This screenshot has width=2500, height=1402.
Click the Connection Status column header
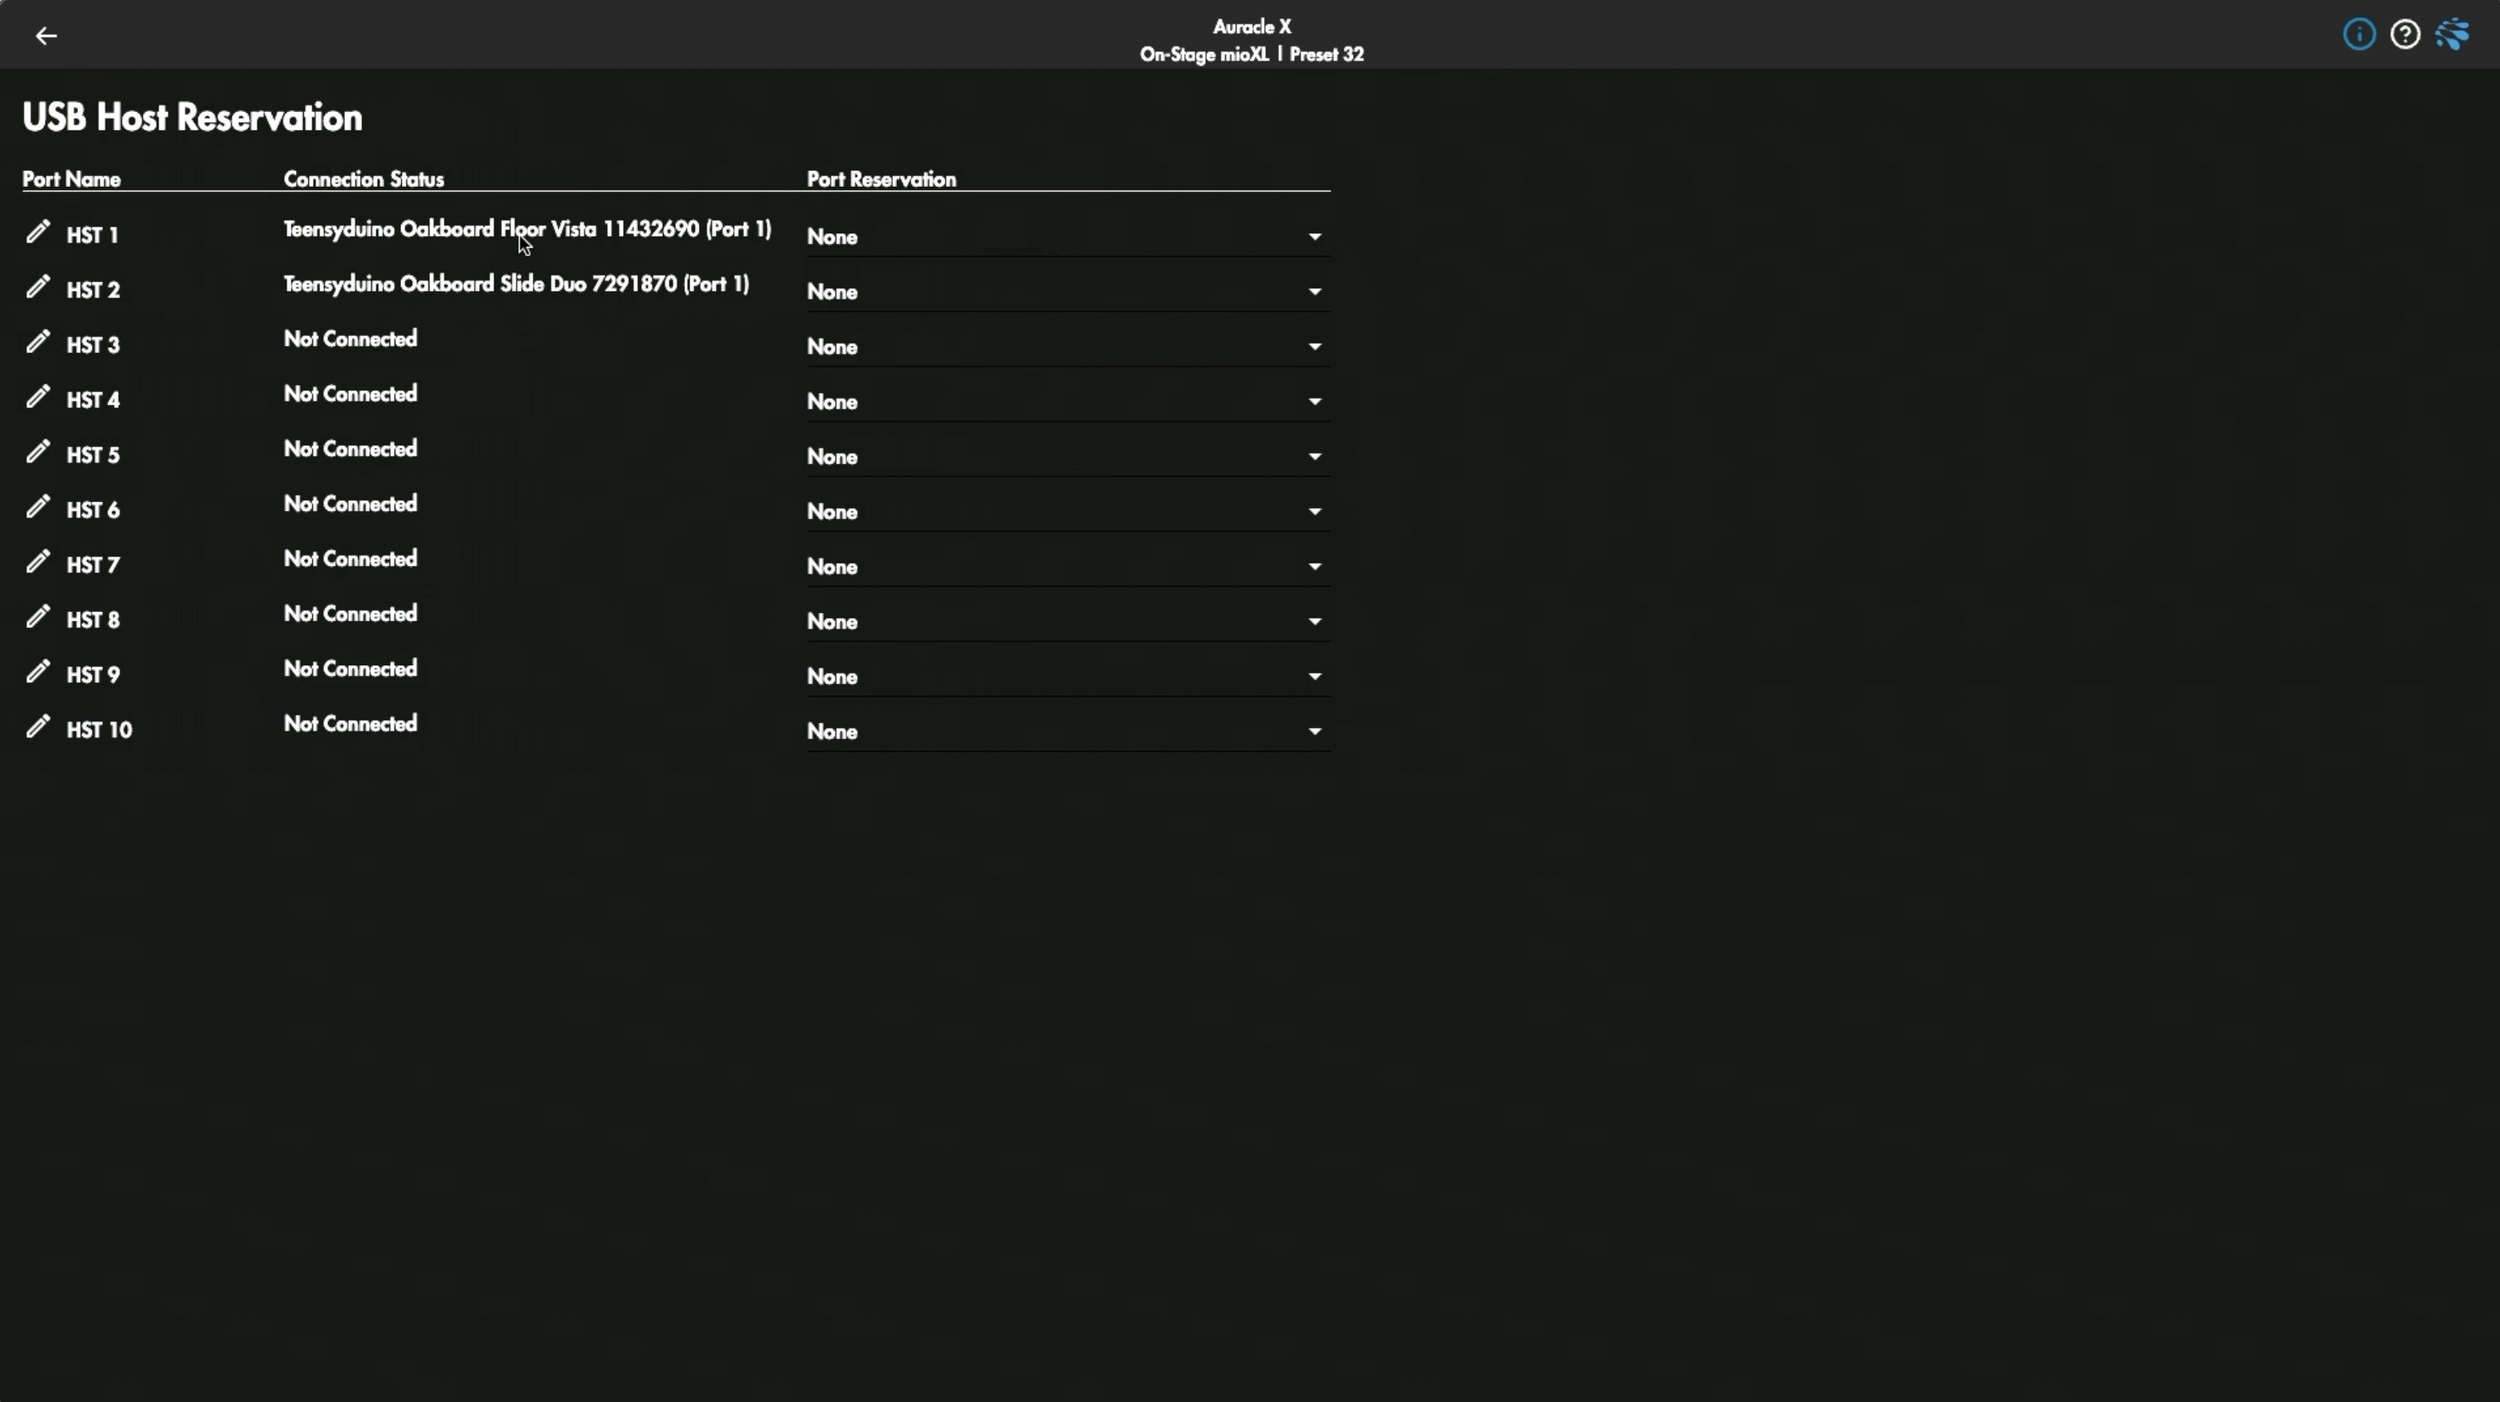363,179
